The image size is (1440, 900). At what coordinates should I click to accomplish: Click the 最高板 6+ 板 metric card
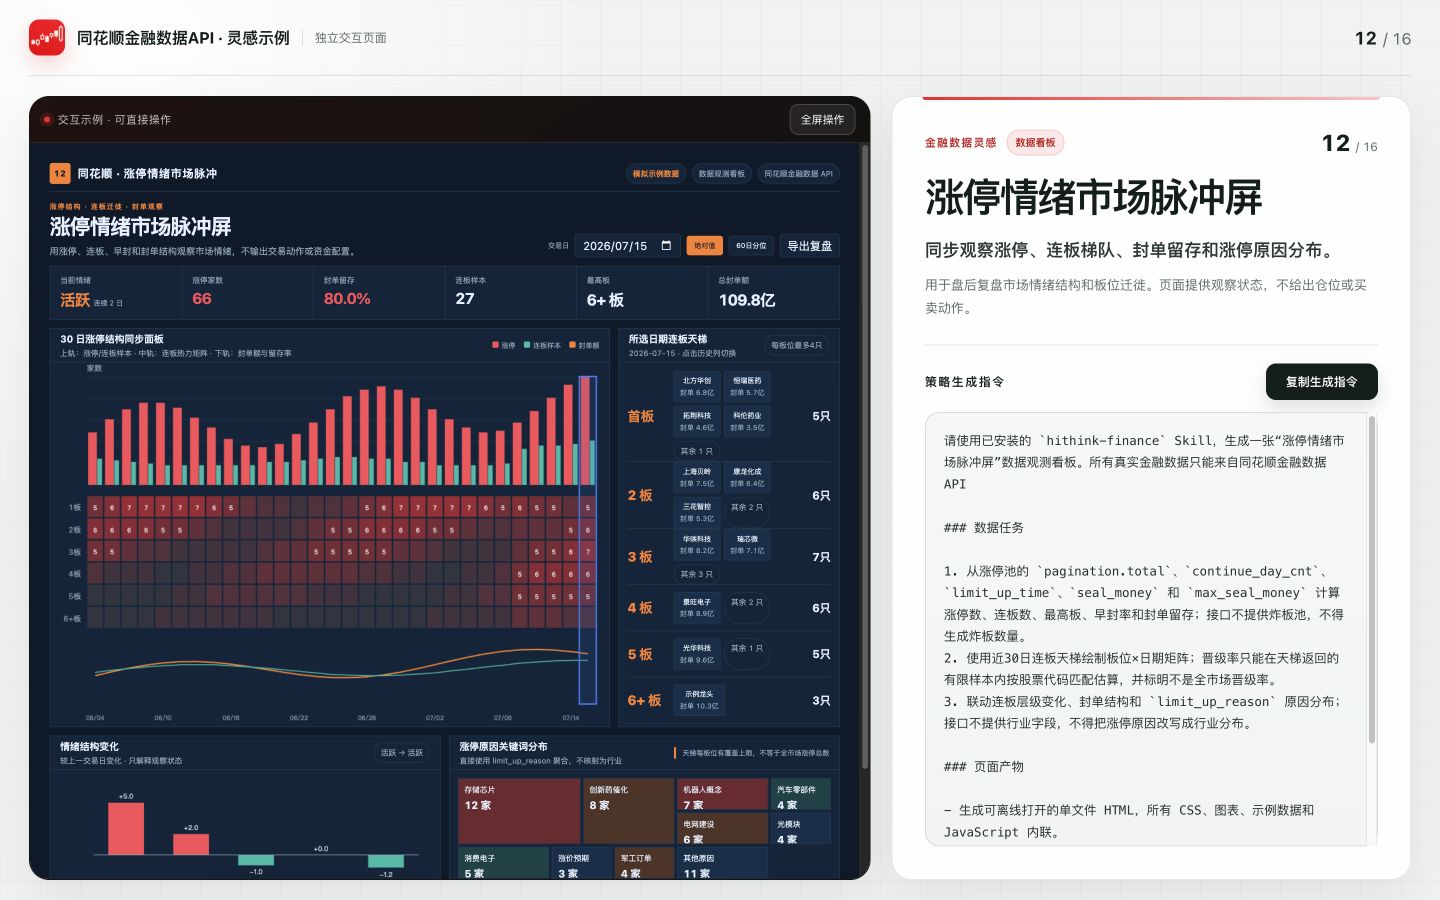[642, 292]
